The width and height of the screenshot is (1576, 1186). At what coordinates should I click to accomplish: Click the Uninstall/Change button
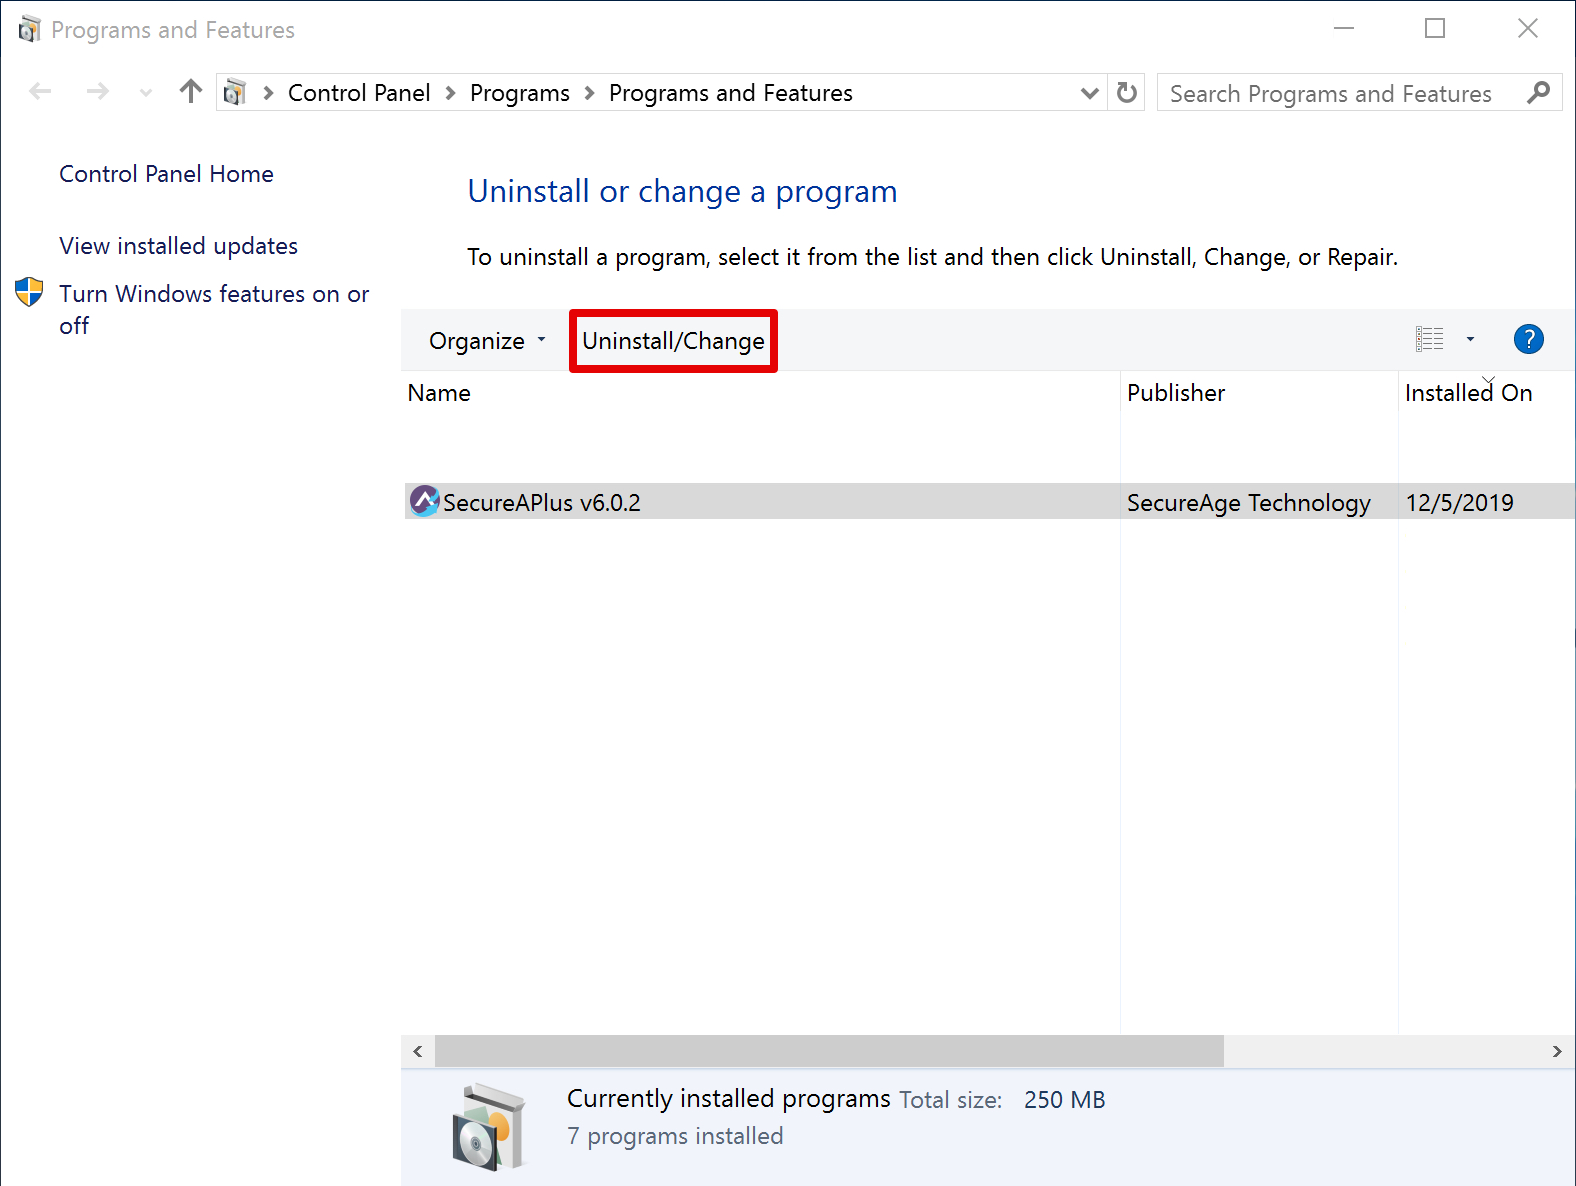click(673, 341)
